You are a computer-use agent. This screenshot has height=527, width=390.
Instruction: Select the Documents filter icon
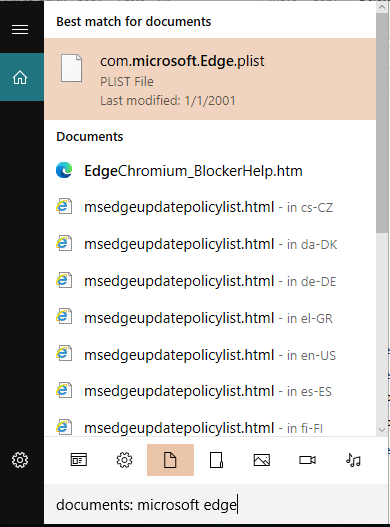pyautogui.click(x=170, y=460)
